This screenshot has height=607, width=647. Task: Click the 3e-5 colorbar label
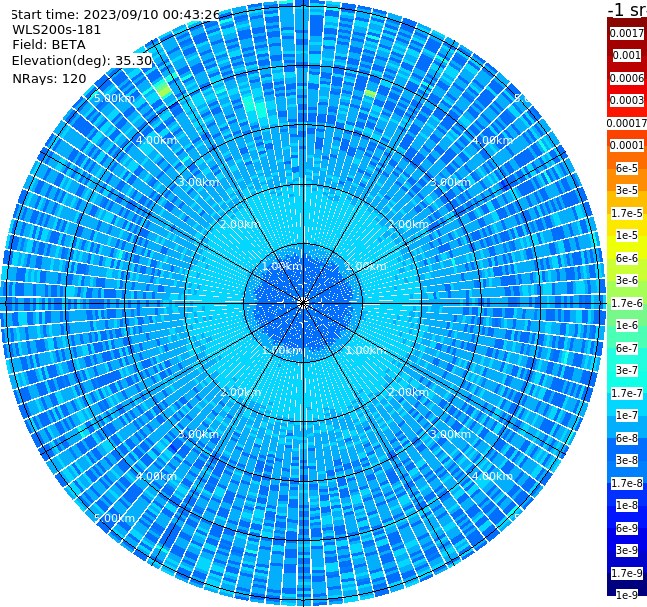pos(627,190)
